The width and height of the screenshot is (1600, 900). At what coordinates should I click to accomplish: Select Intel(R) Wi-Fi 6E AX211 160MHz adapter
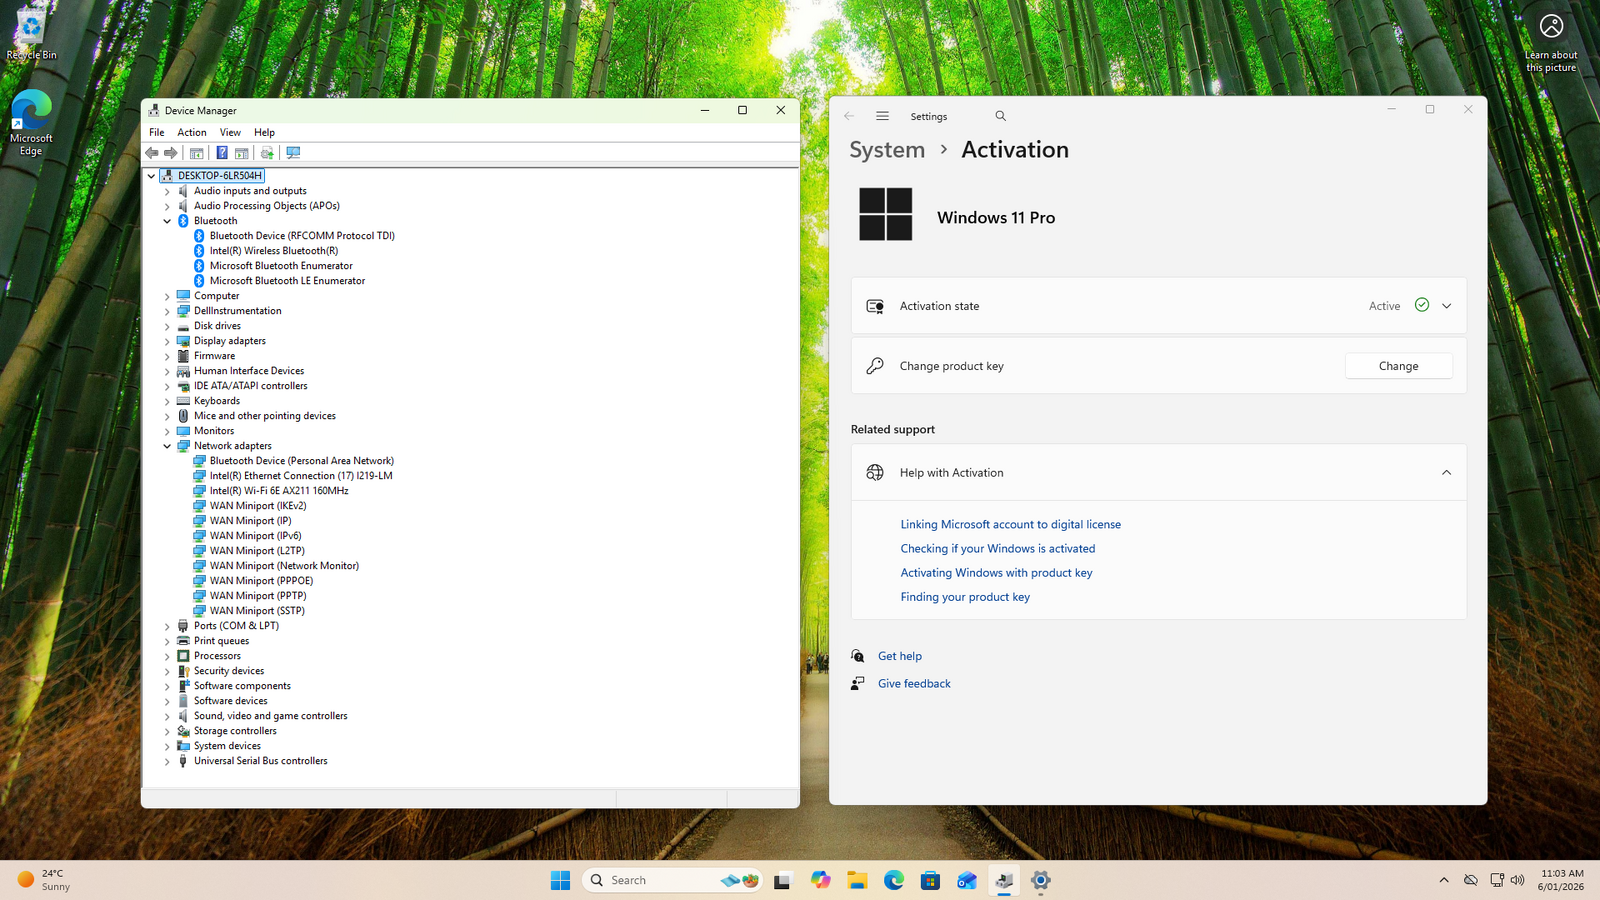278,491
